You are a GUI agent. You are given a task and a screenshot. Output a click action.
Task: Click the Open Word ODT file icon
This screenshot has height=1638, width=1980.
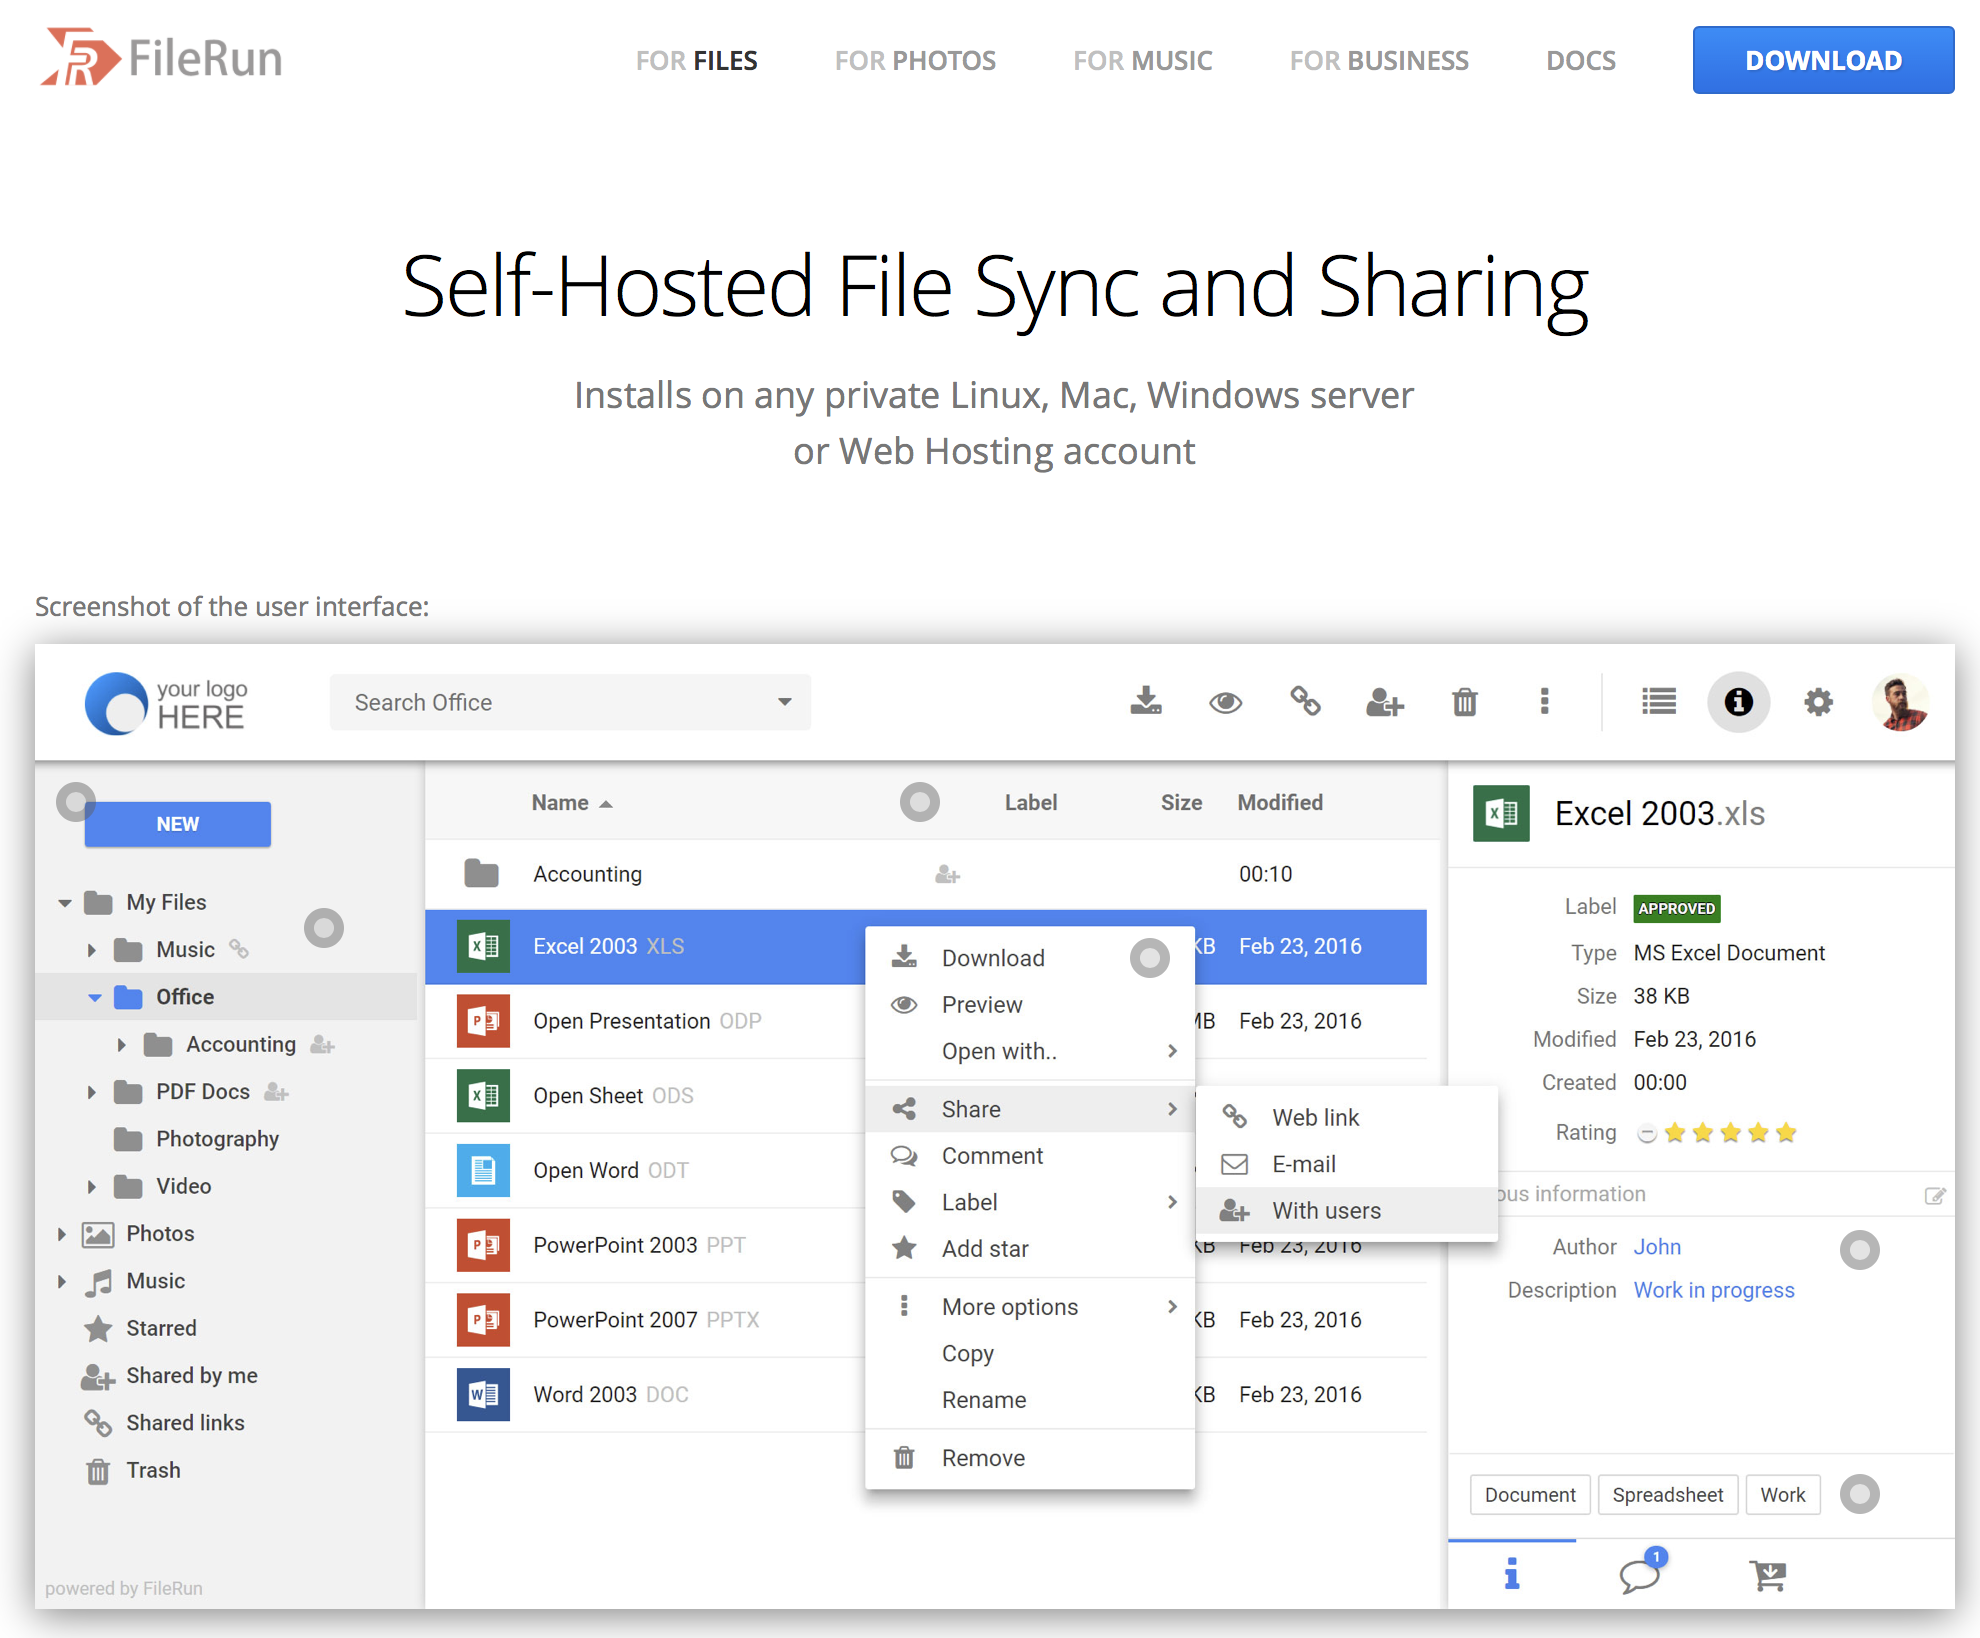[484, 1170]
